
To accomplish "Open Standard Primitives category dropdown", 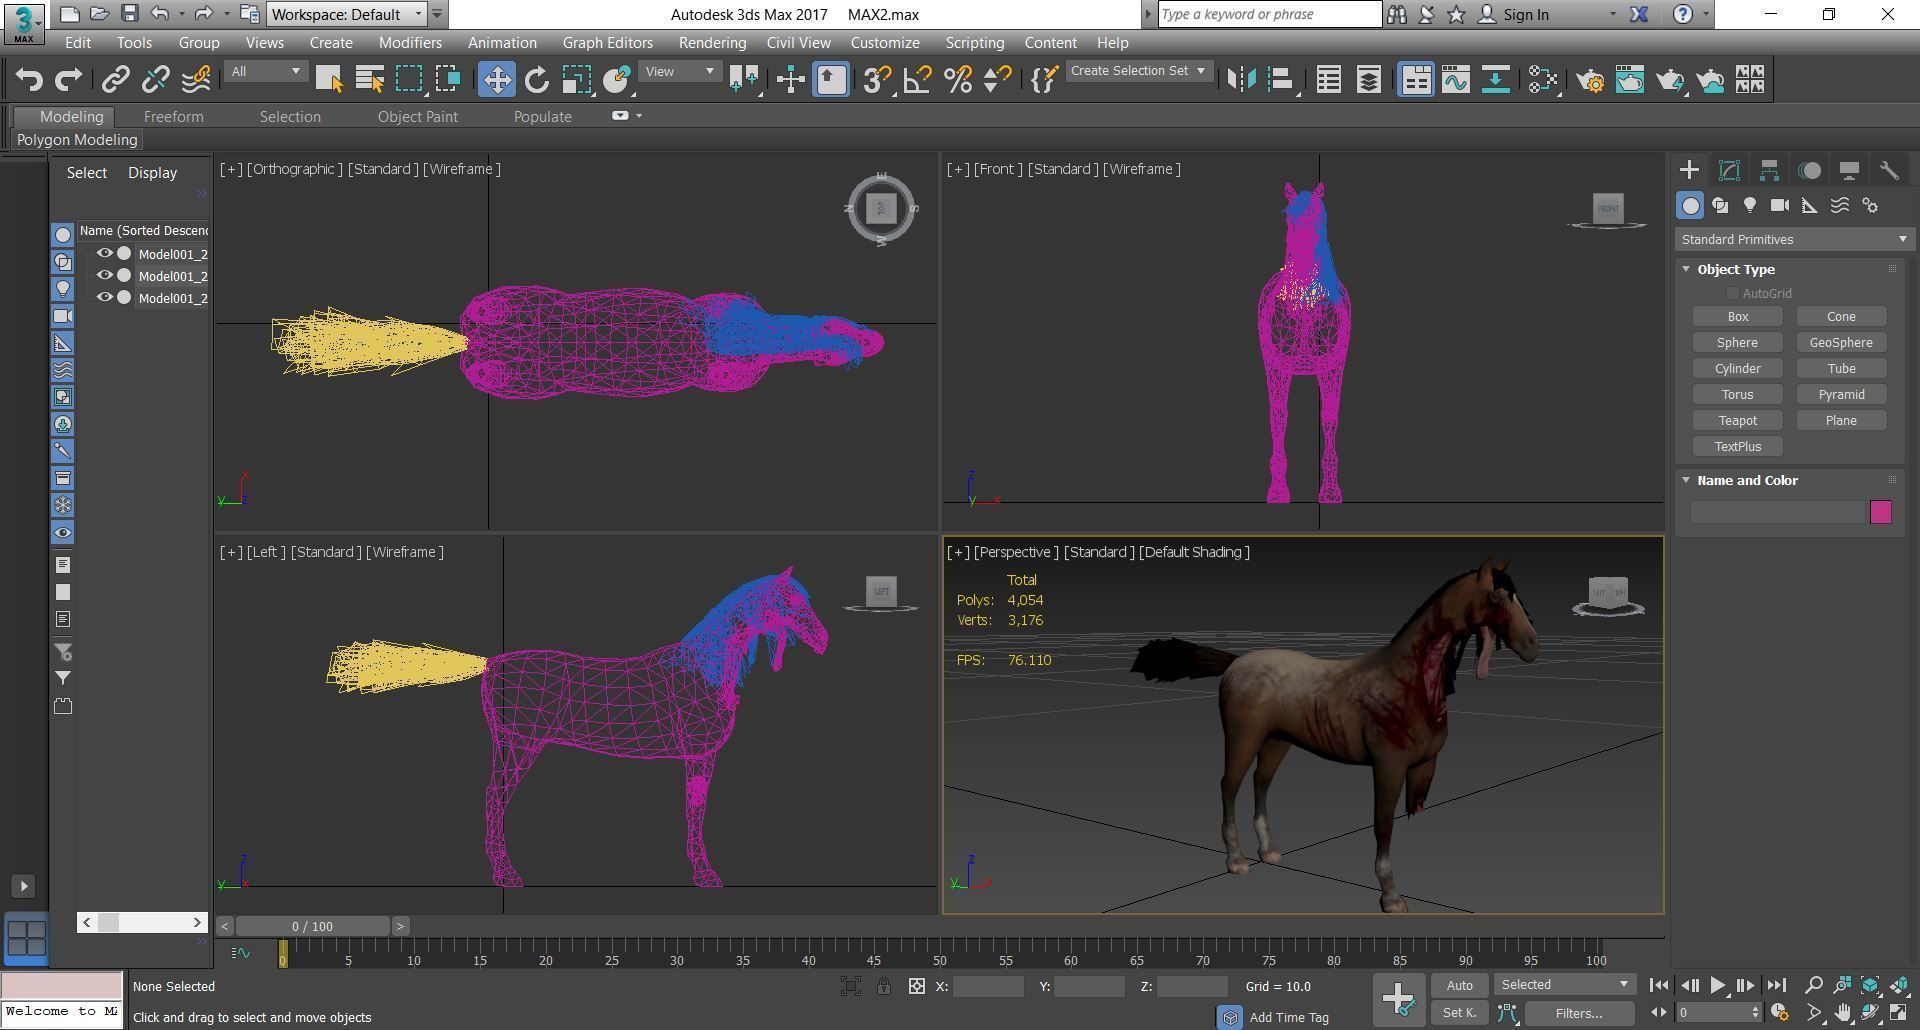I will tap(1794, 239).
